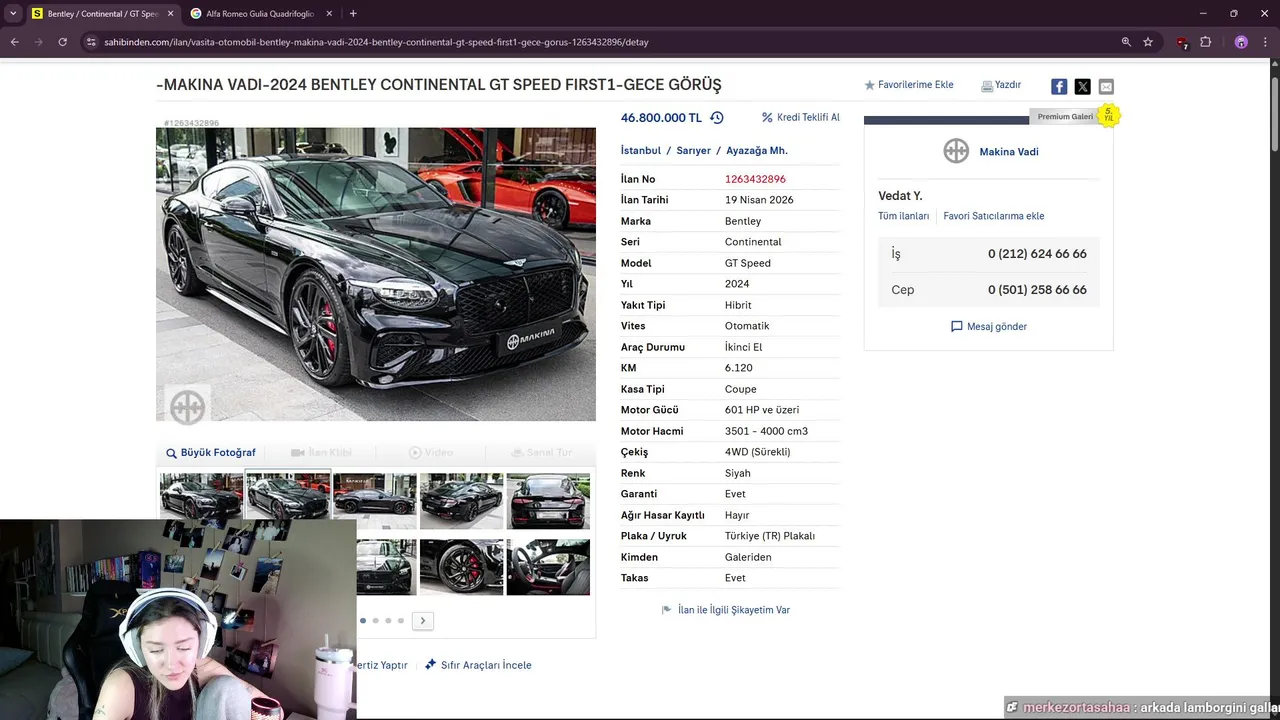The width and height of the screenshot is (1280, 720).
Task: Select the highlighted second car thumbnail
Action: (288, 501)
